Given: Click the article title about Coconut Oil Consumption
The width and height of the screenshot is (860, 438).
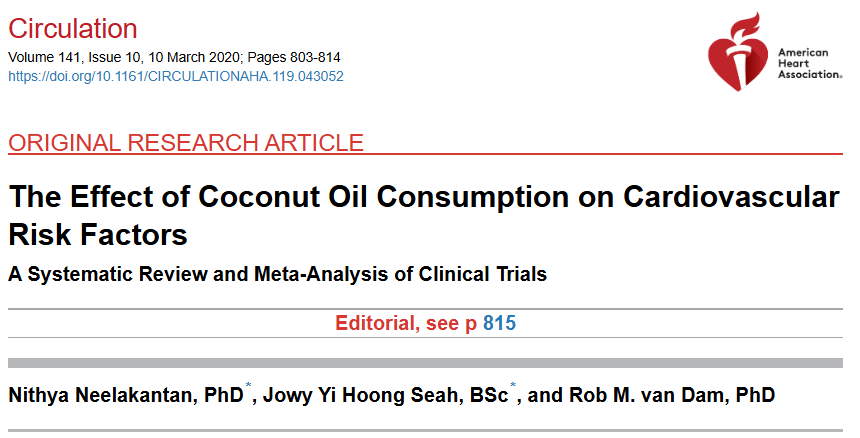Looking at the screenshot, I should (x=423, y=215).
